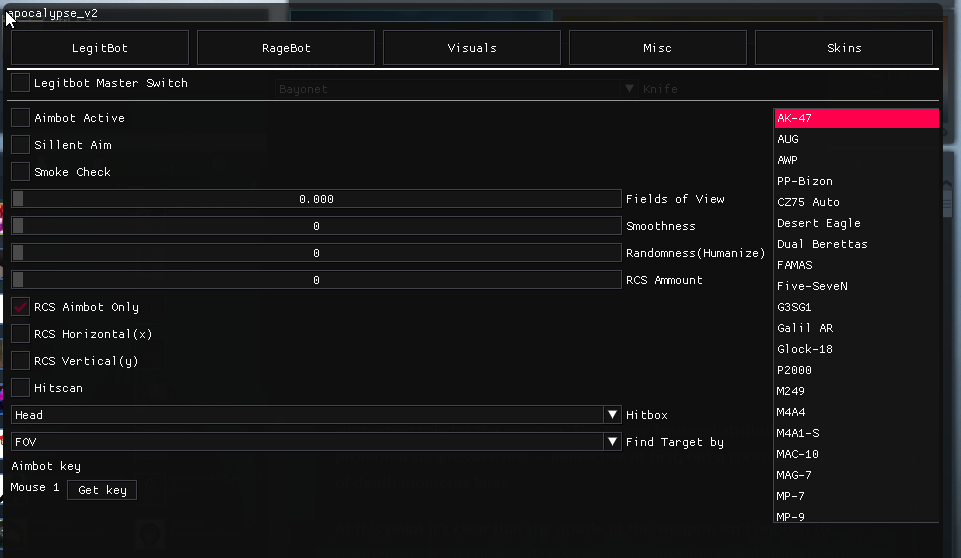
Task: Expand the Hitbox dropdown arrow
Action: coord(613,415)
